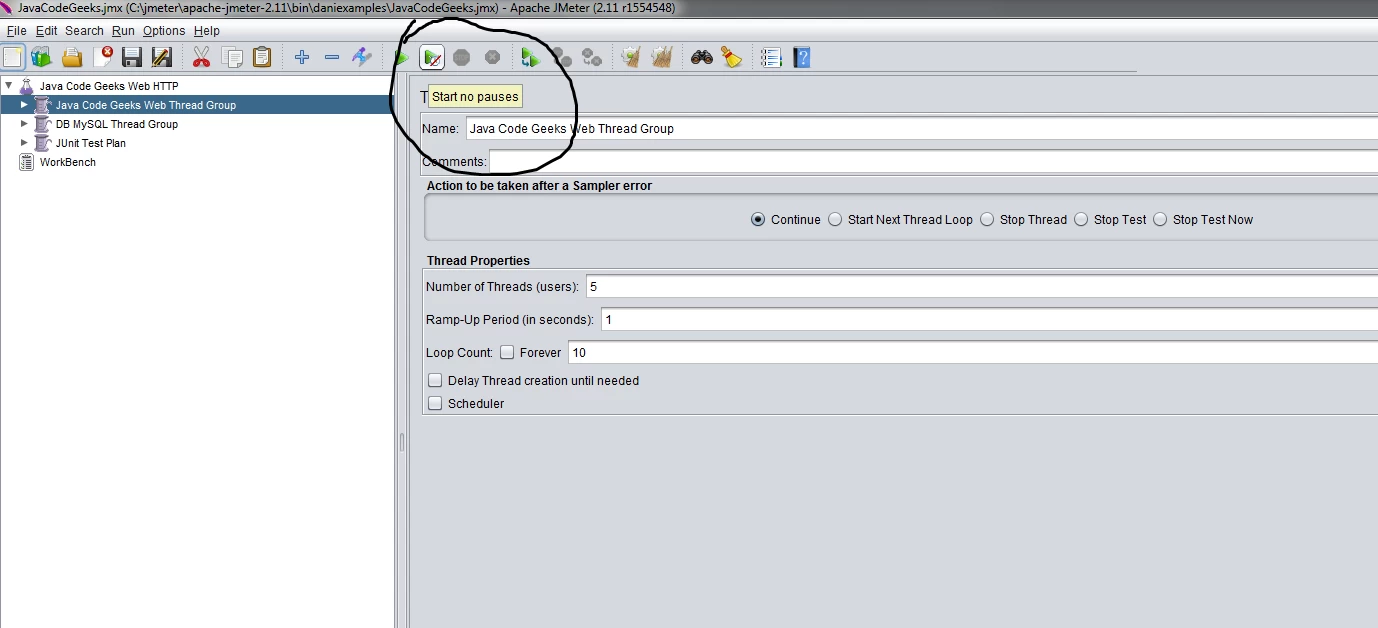Click the Comments input field
The height and width of the screenshot is (628, 1378).
point(933,161)
